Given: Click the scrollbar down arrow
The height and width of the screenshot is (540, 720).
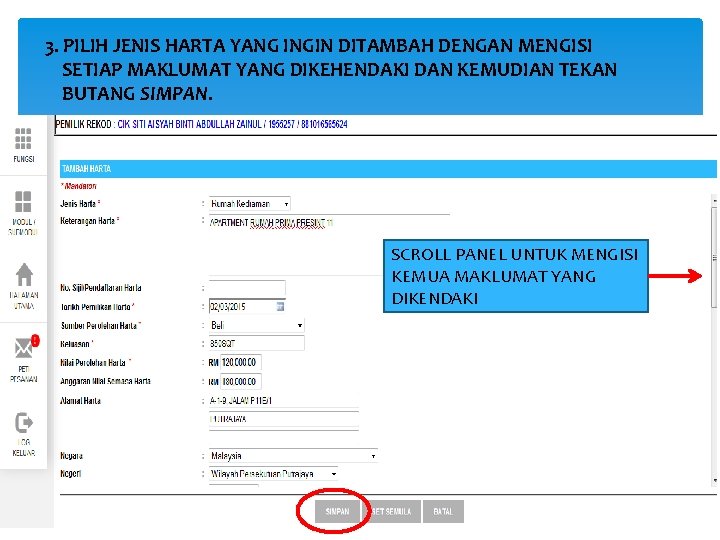Looking at the screenshot, I should [x=714, y=480].
